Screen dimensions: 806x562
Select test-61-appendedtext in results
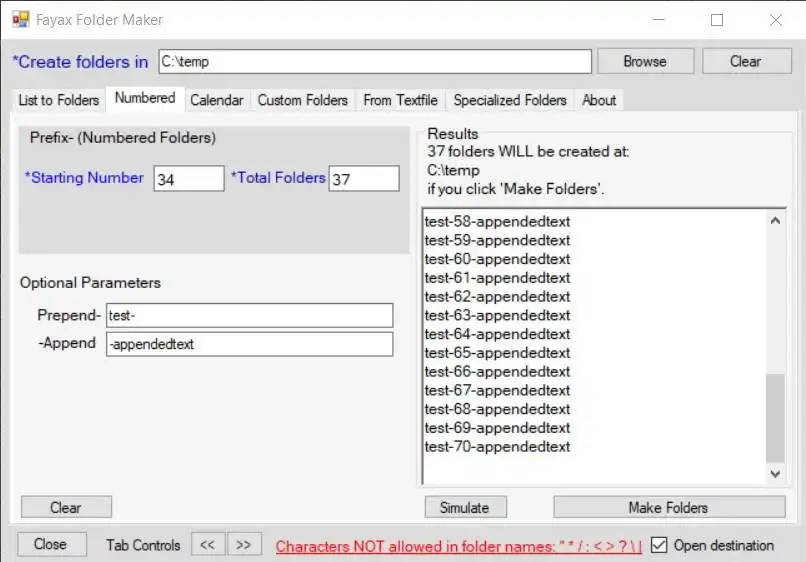coord(497,278)
